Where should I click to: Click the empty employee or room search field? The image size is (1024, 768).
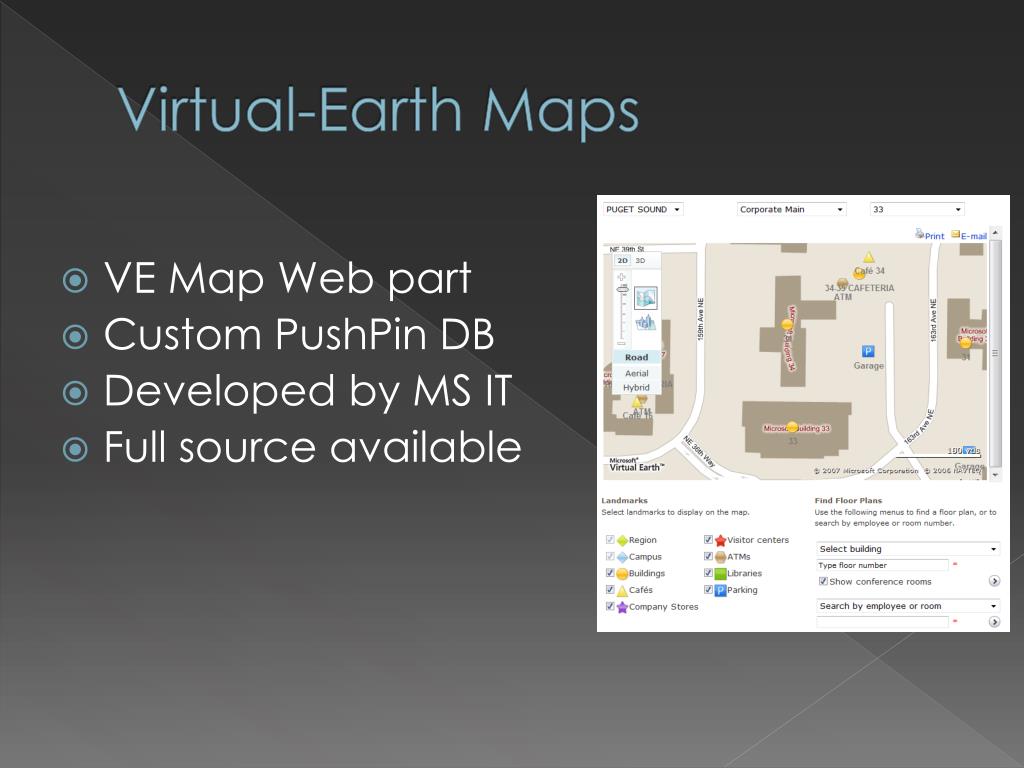pyautogui.click(x=882, y=622)
